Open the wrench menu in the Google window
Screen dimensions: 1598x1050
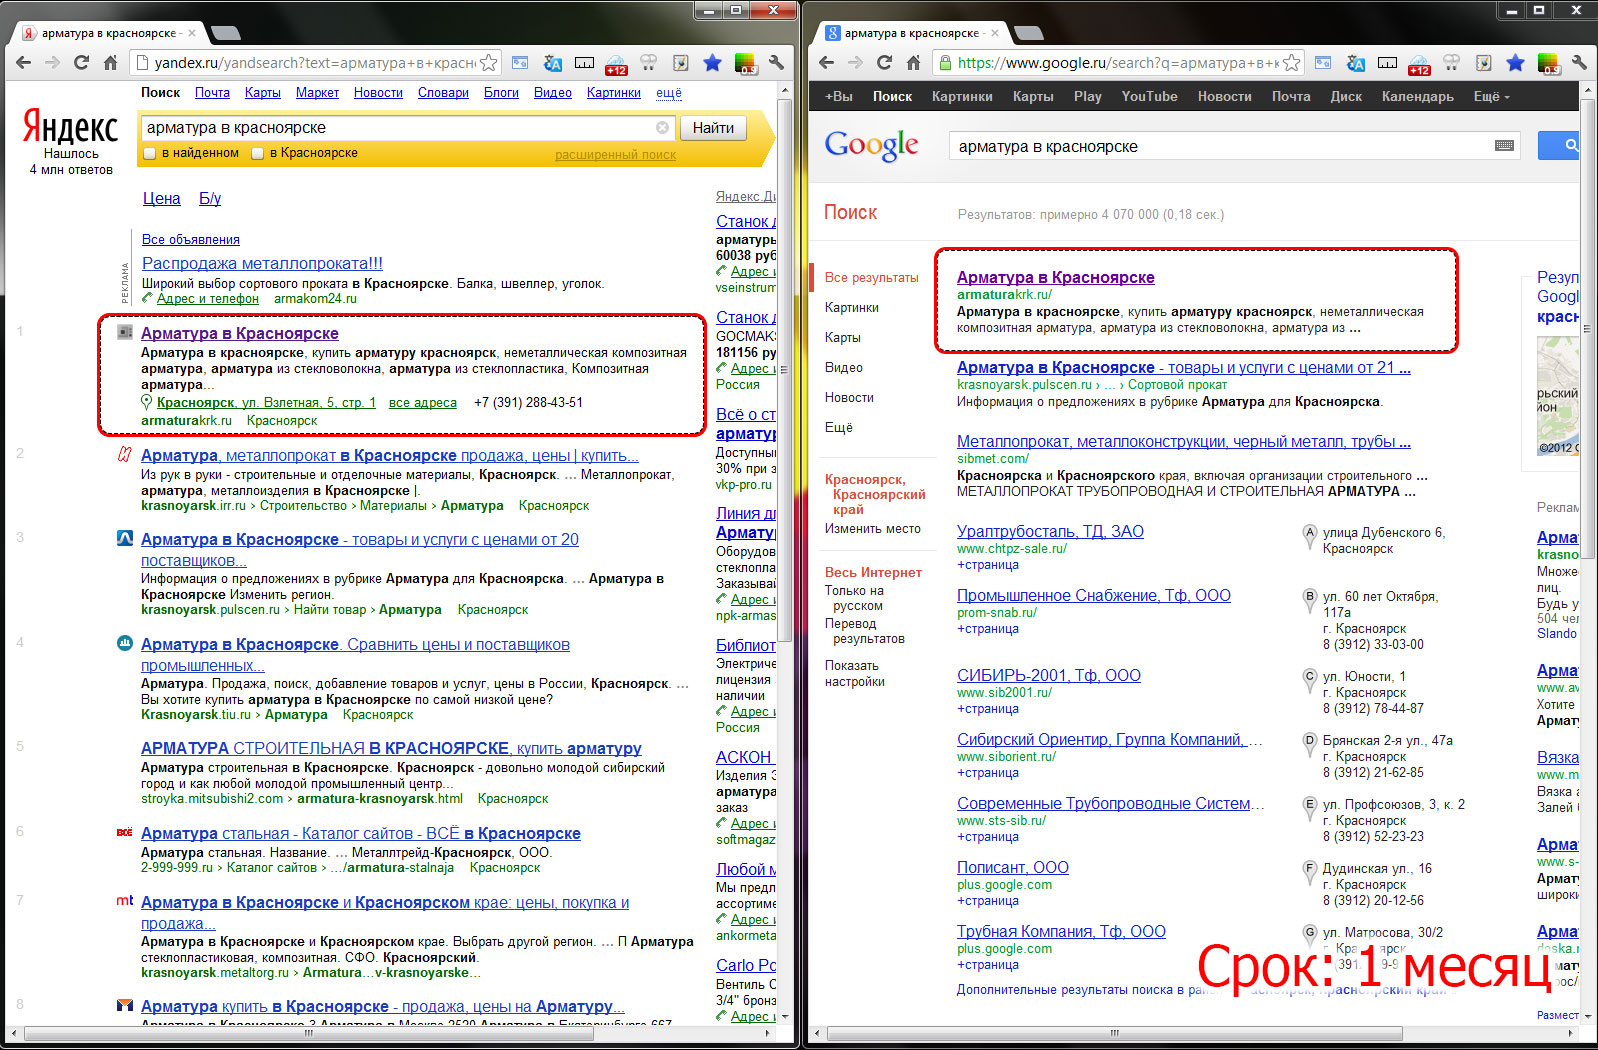pos(1580,63)
